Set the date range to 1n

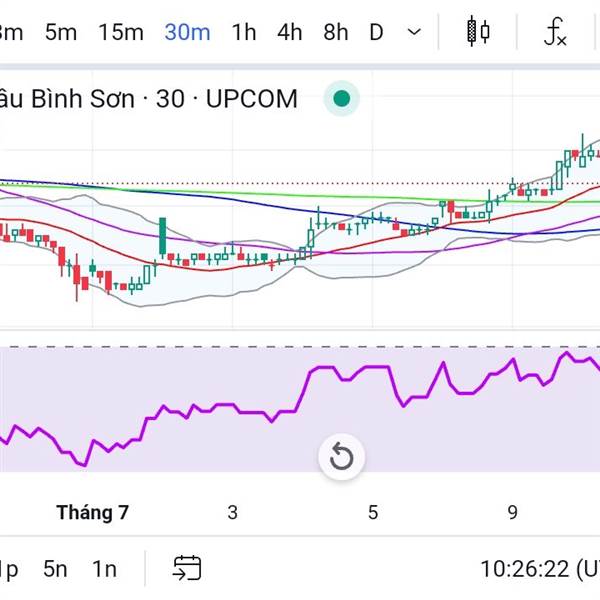pos(104,569)
